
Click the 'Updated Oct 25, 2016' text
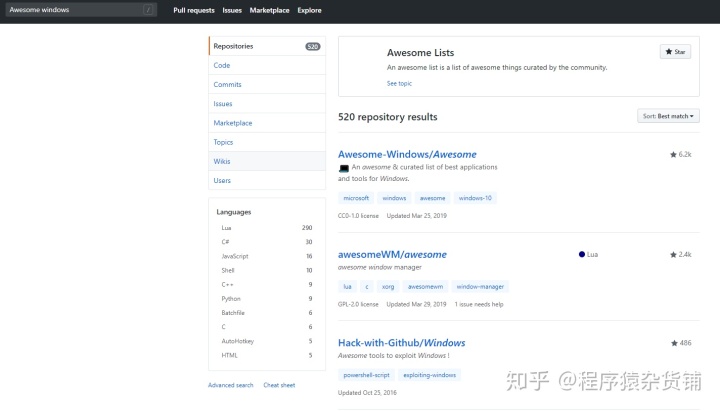click(367, 393)
